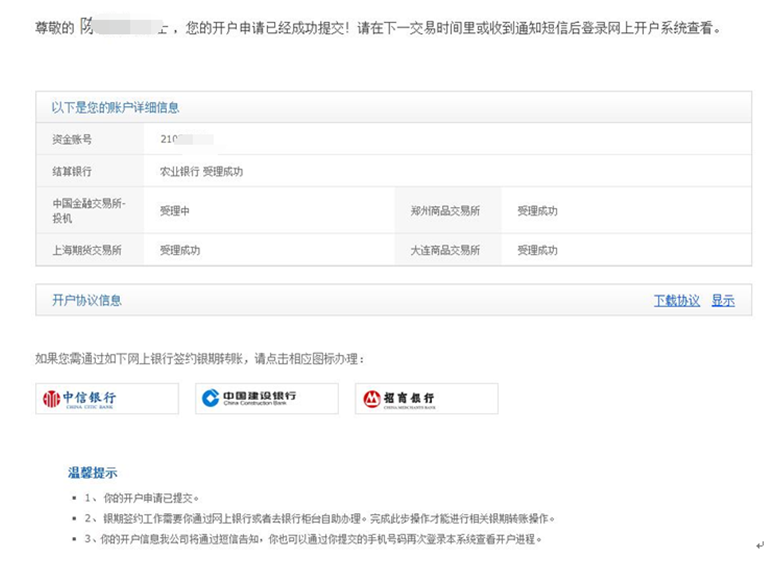Select the 上海期货交易所 label cell
Screen dimensions: 768x573
point(87,250)
